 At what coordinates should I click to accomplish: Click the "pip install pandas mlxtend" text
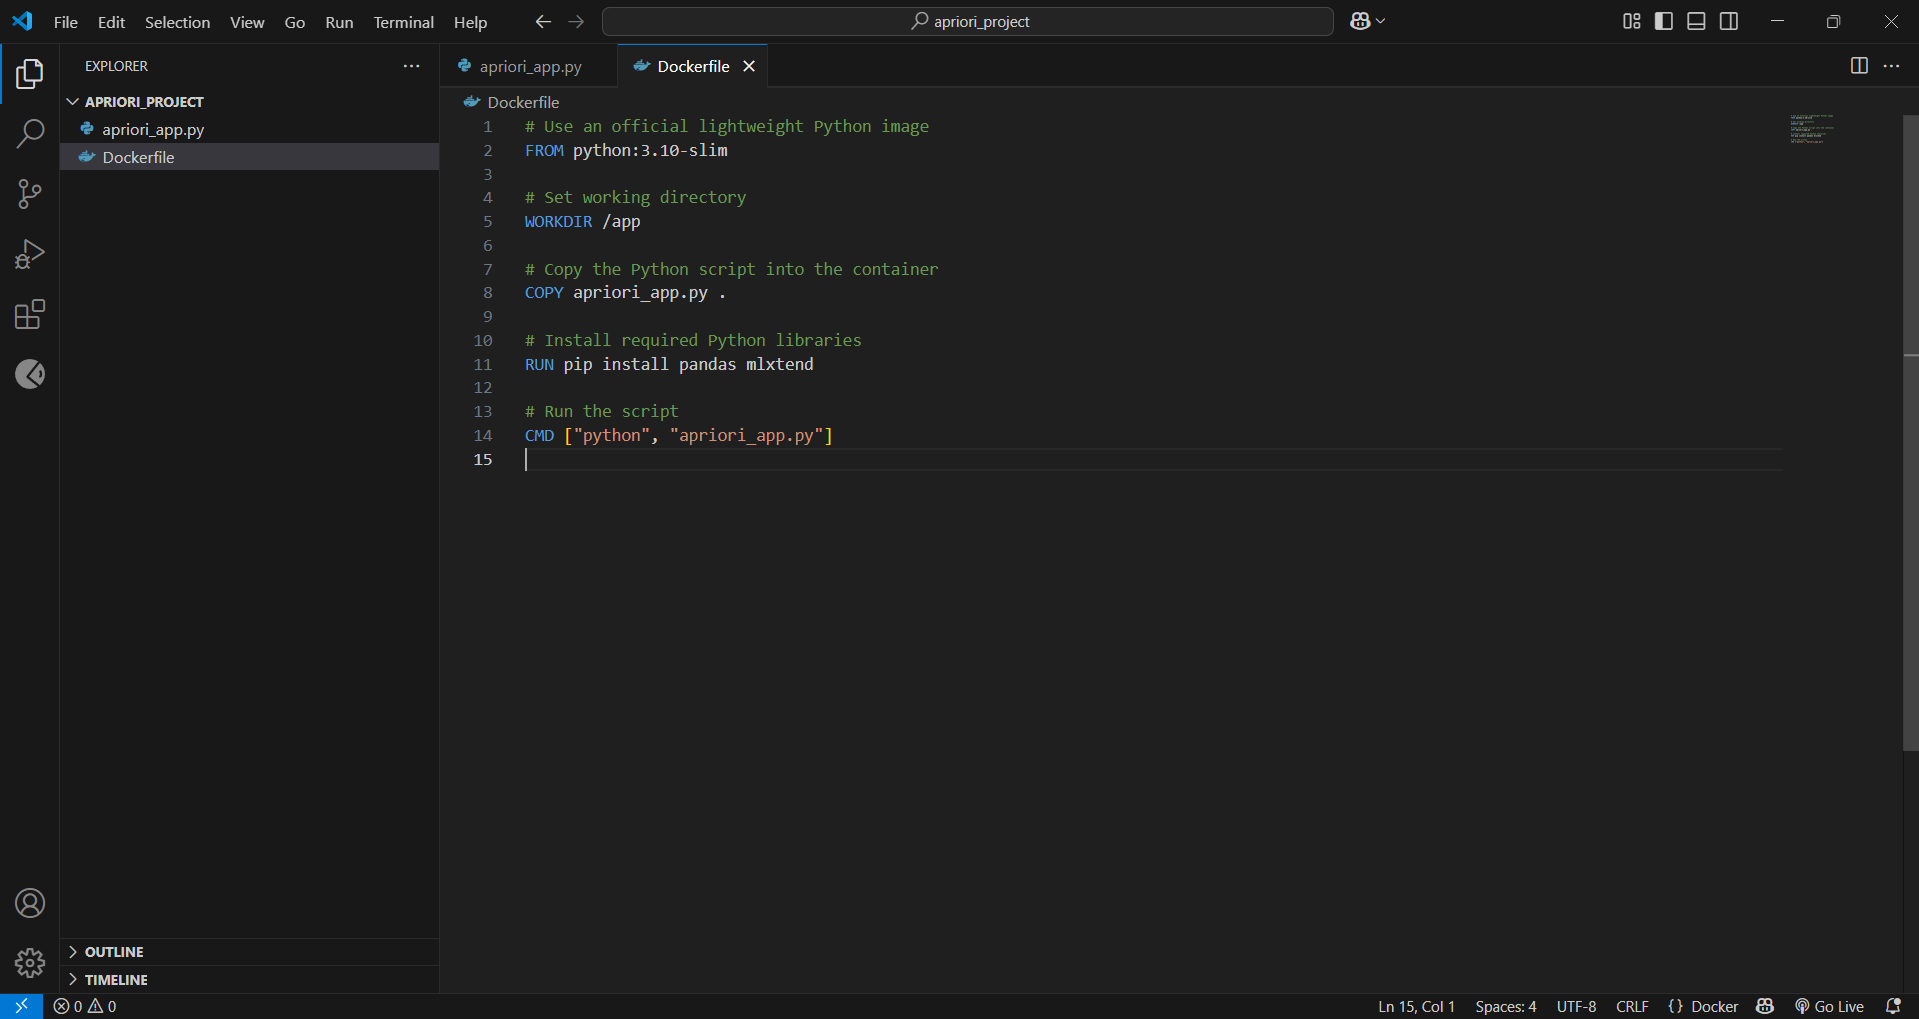688,364
